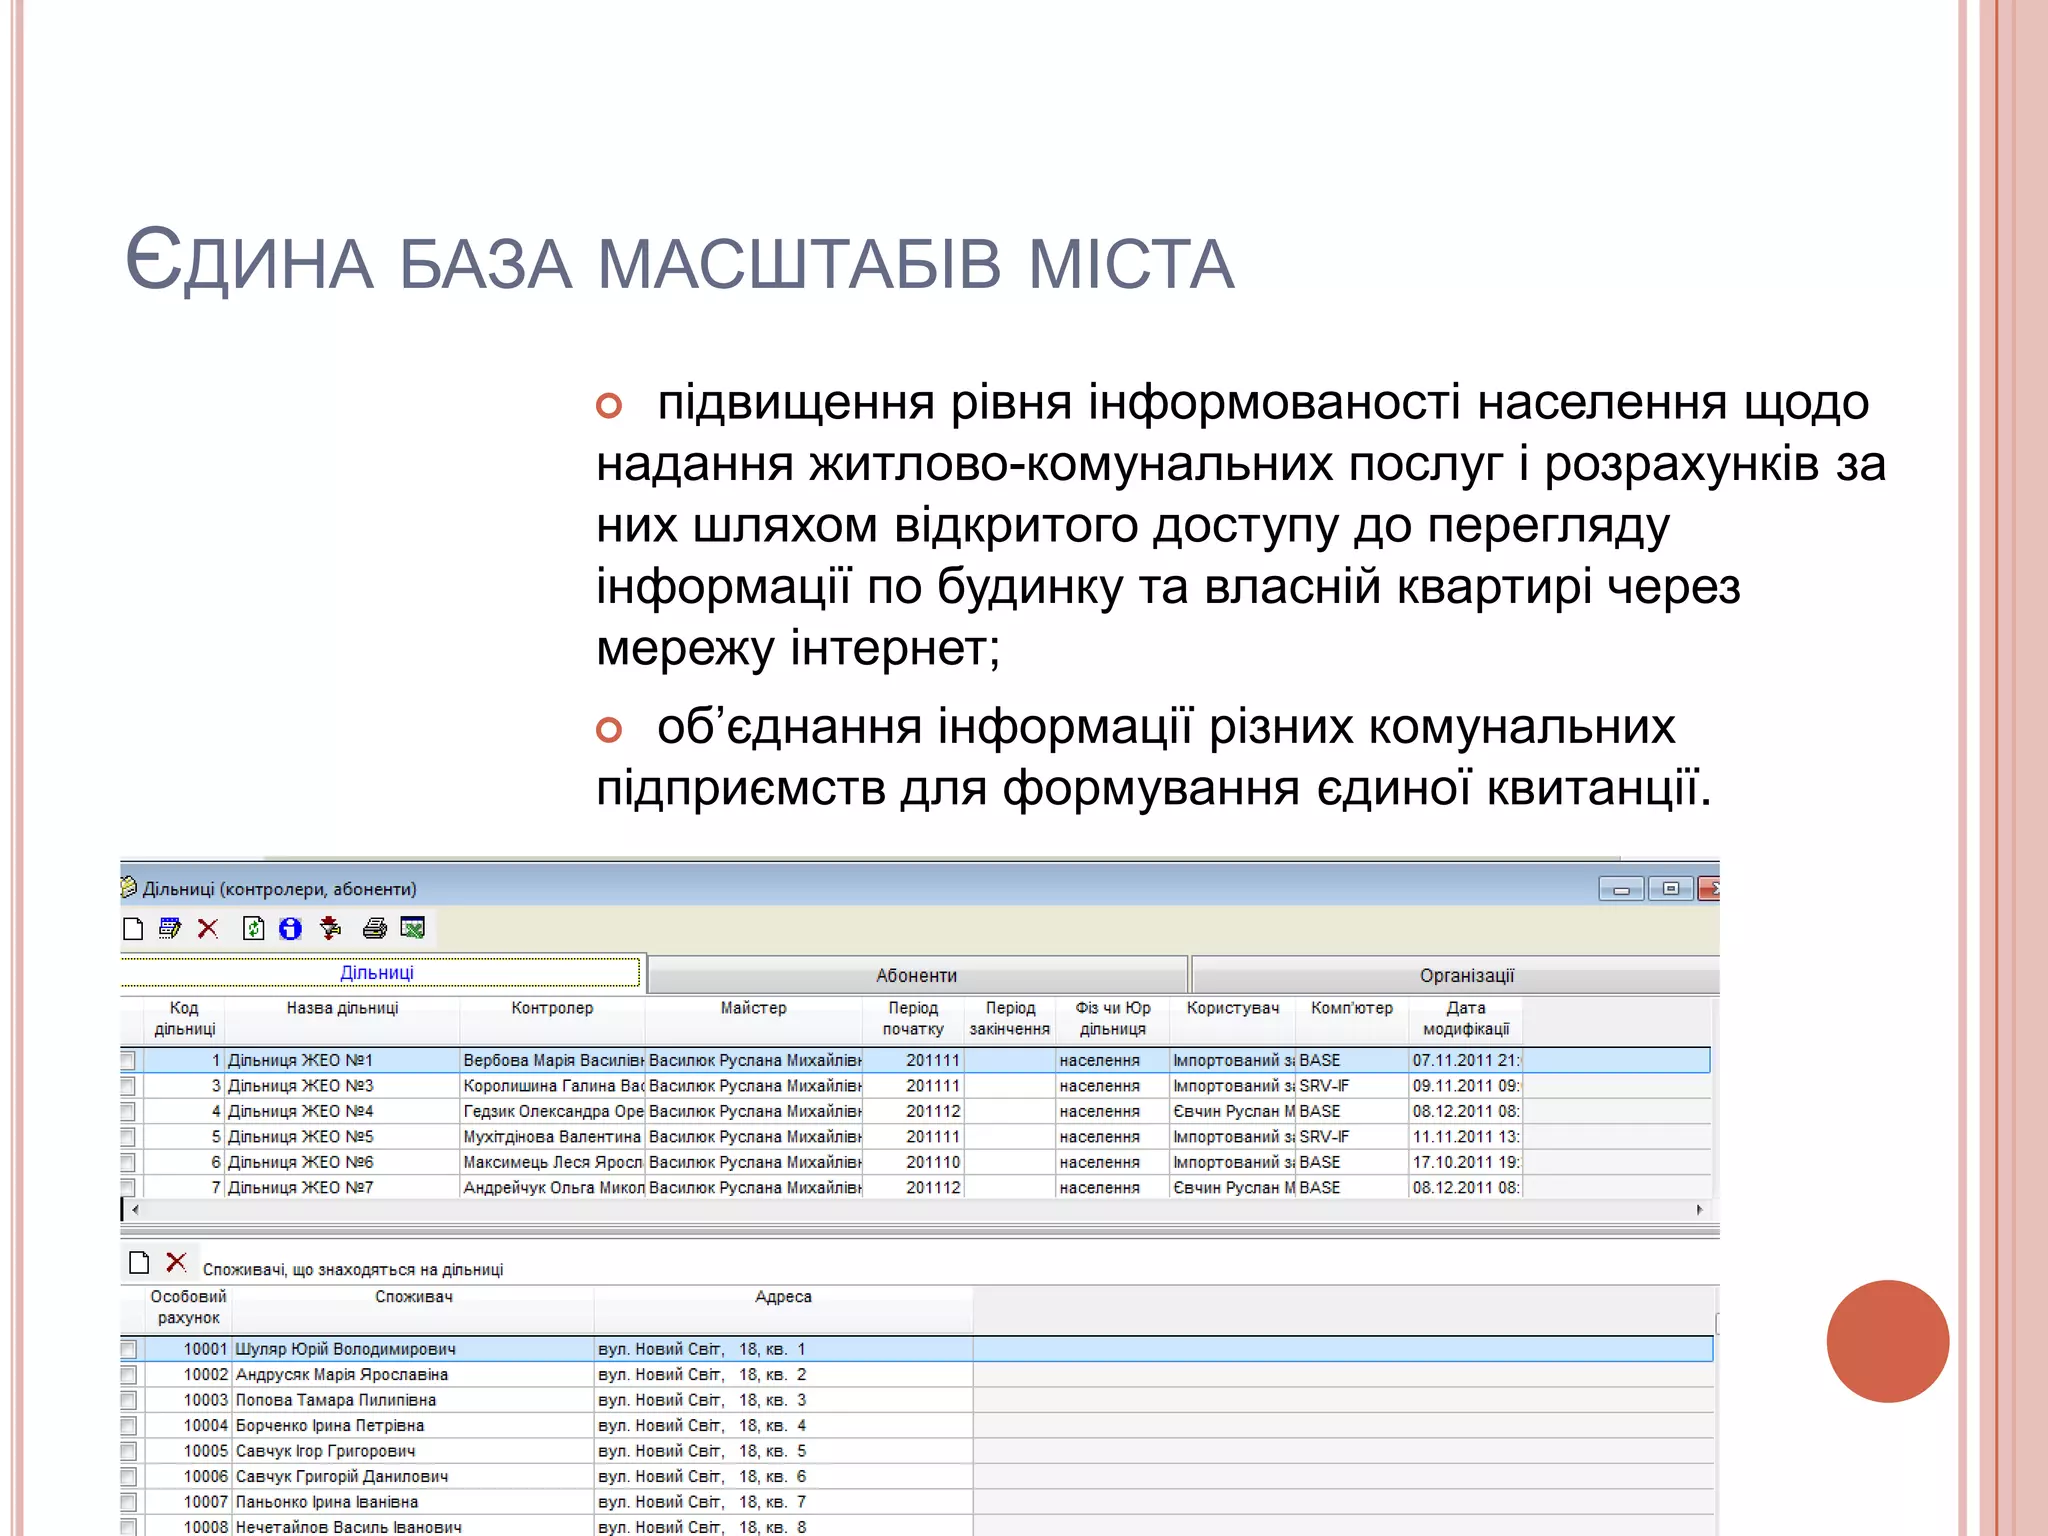The width and height of the screenshot is (2048, 1536).
Task: Click the window title icon next to Дільниці
Action: pyautogui.click(x=128, y=888)
